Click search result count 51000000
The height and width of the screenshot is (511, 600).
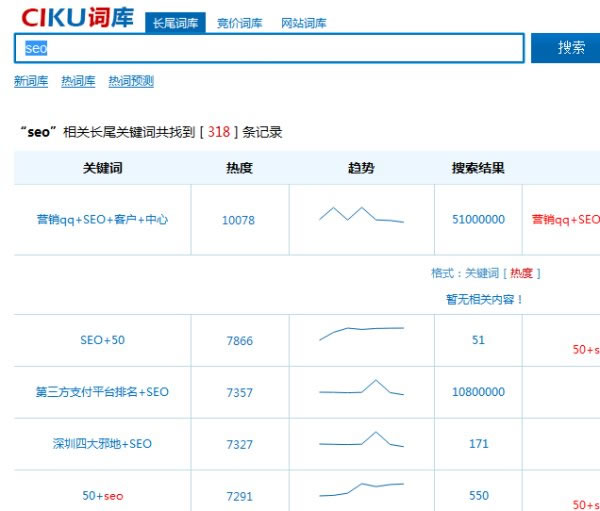(x=478, y=220)
